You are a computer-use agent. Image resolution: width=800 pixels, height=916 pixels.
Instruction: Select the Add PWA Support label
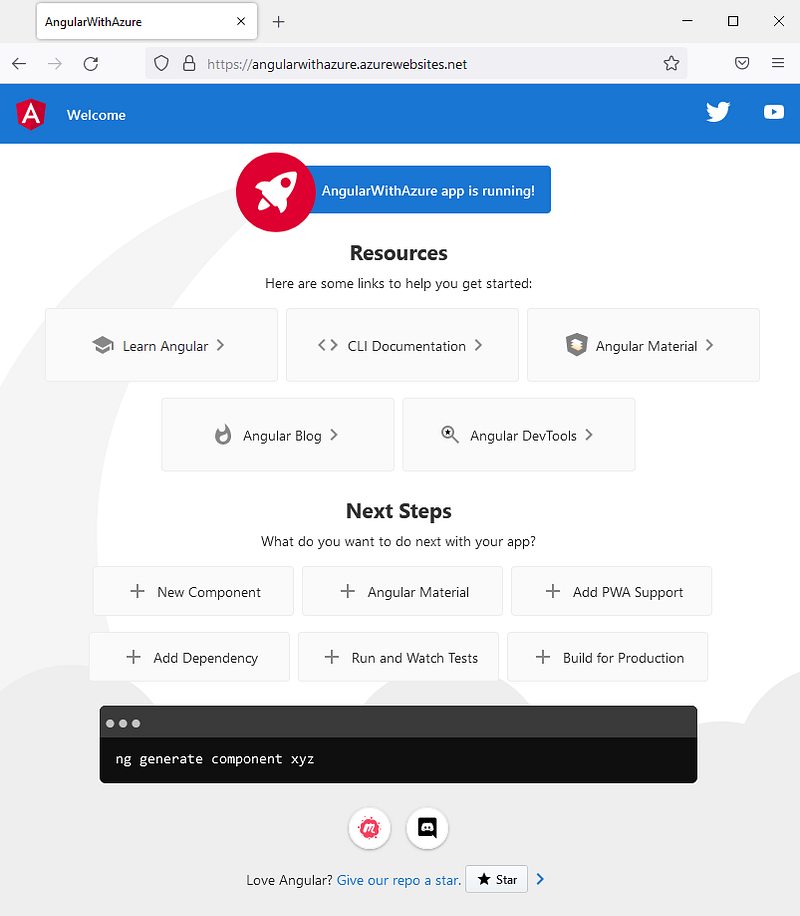point(628,592)
